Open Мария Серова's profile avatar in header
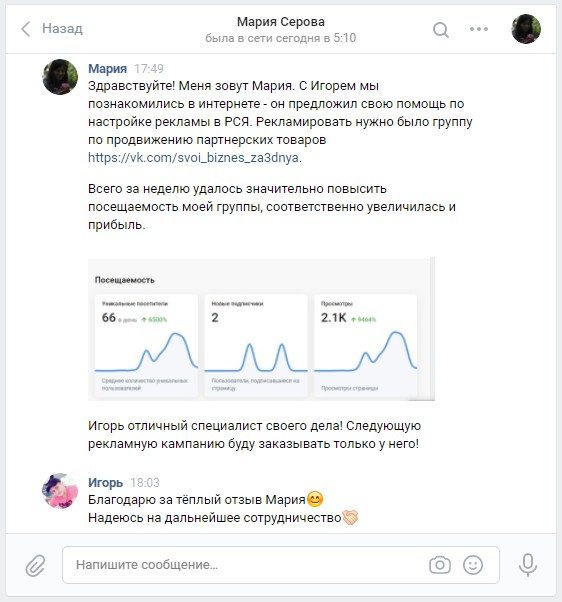The height and width of the screenshot is (602, 562). (x=526, y=29)
